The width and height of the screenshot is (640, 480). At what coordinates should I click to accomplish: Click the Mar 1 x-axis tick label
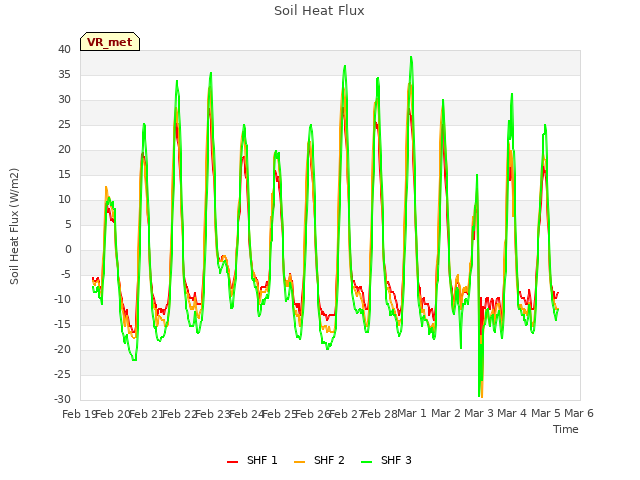[x=411, y=414]
